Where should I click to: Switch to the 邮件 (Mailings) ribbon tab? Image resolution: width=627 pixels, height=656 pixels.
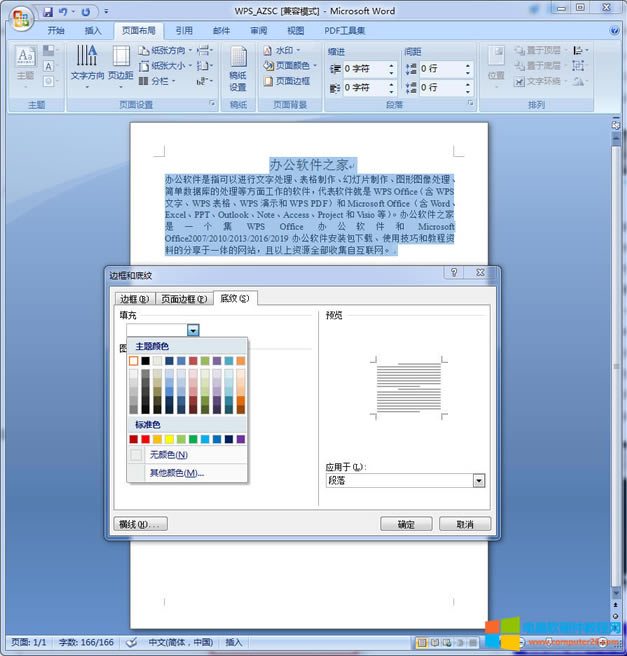click(221, 31)
